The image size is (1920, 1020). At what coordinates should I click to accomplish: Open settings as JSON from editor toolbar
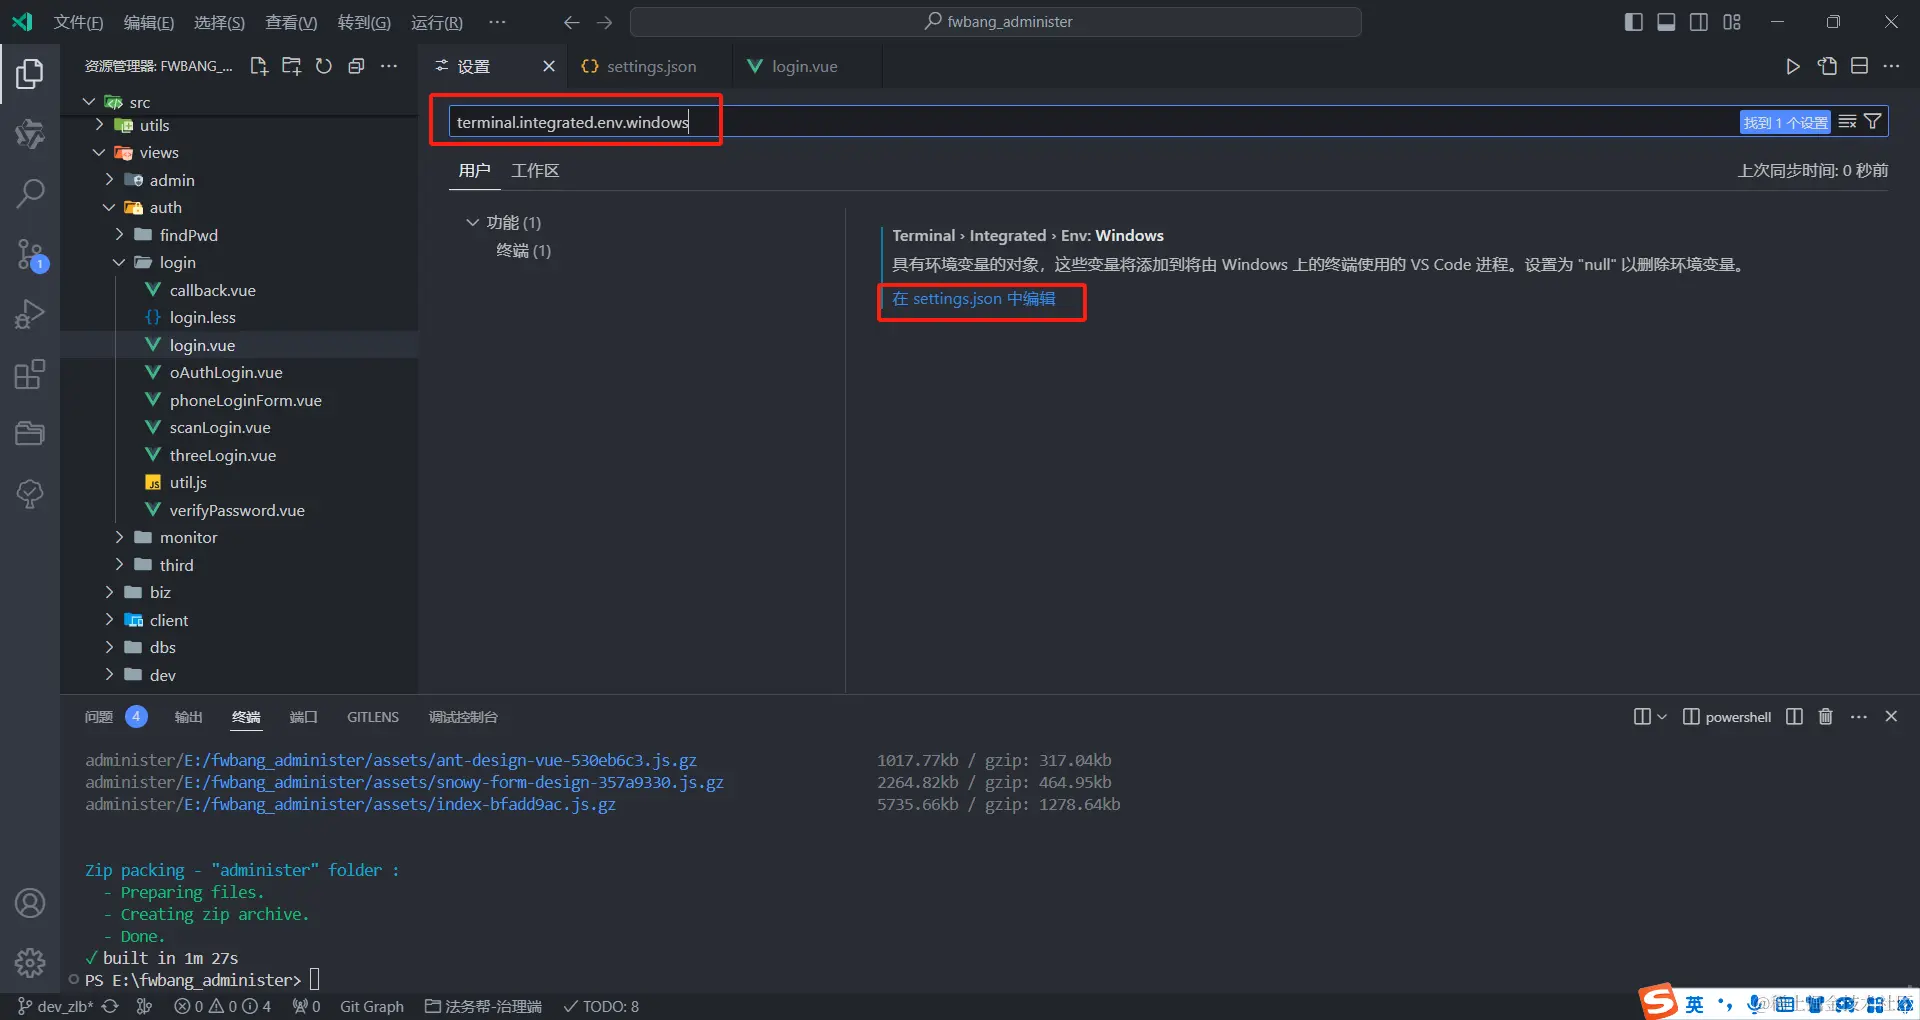1827,66
